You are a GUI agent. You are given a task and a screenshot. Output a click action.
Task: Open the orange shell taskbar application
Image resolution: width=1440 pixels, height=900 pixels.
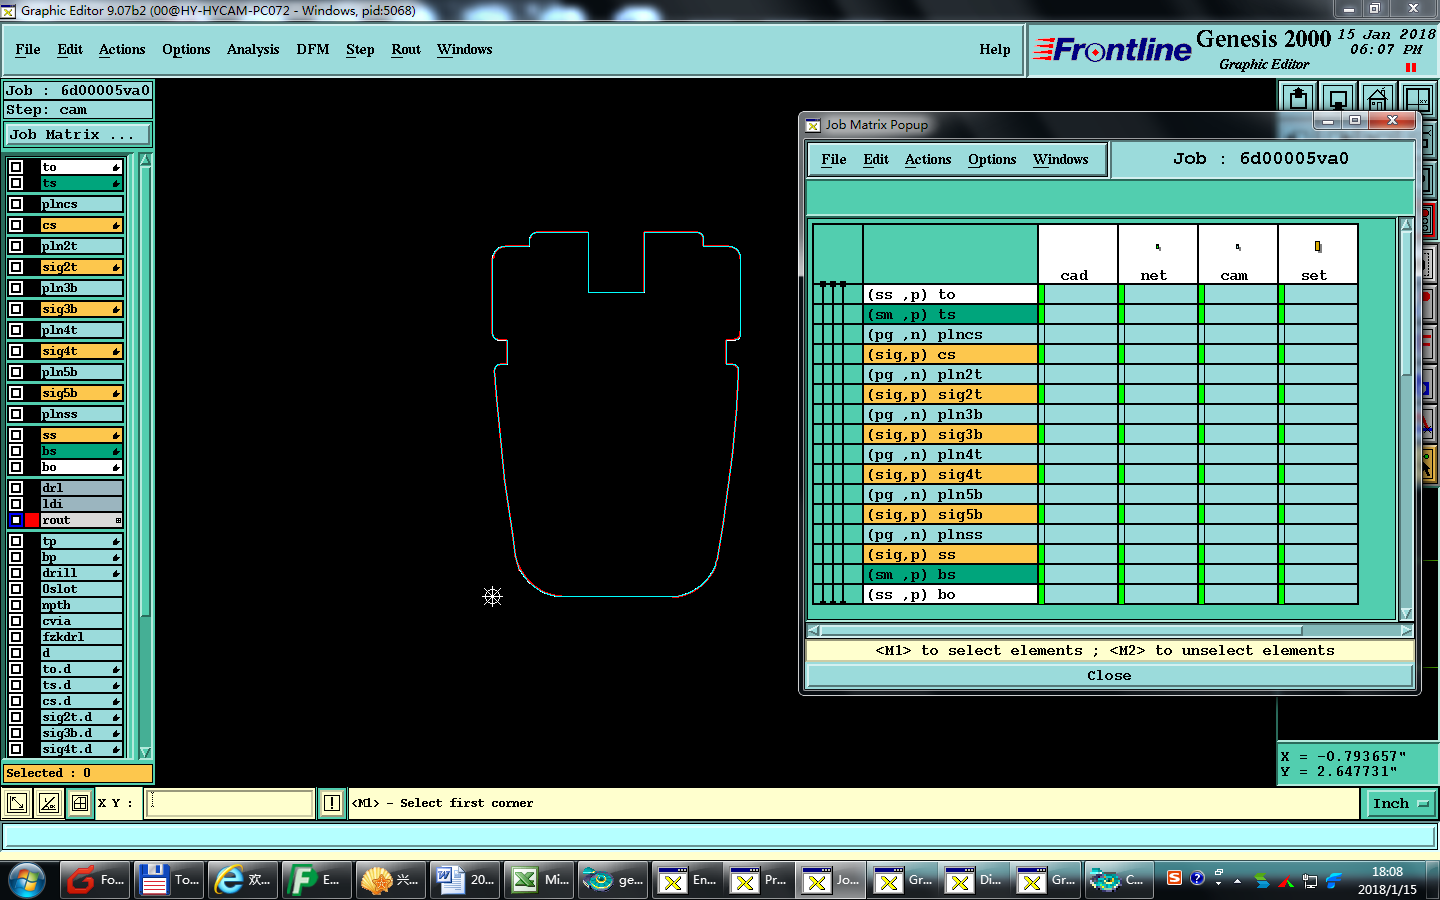pos(389,880)
